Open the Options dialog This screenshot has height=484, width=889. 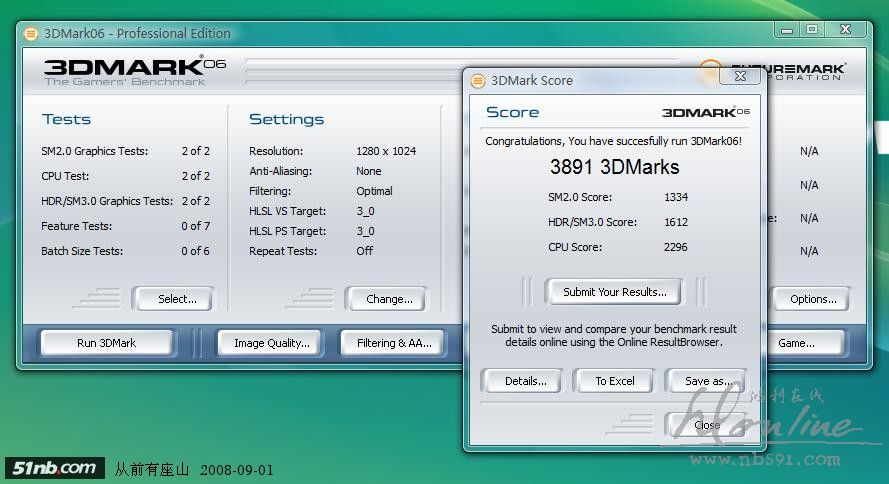click(812, 298)
